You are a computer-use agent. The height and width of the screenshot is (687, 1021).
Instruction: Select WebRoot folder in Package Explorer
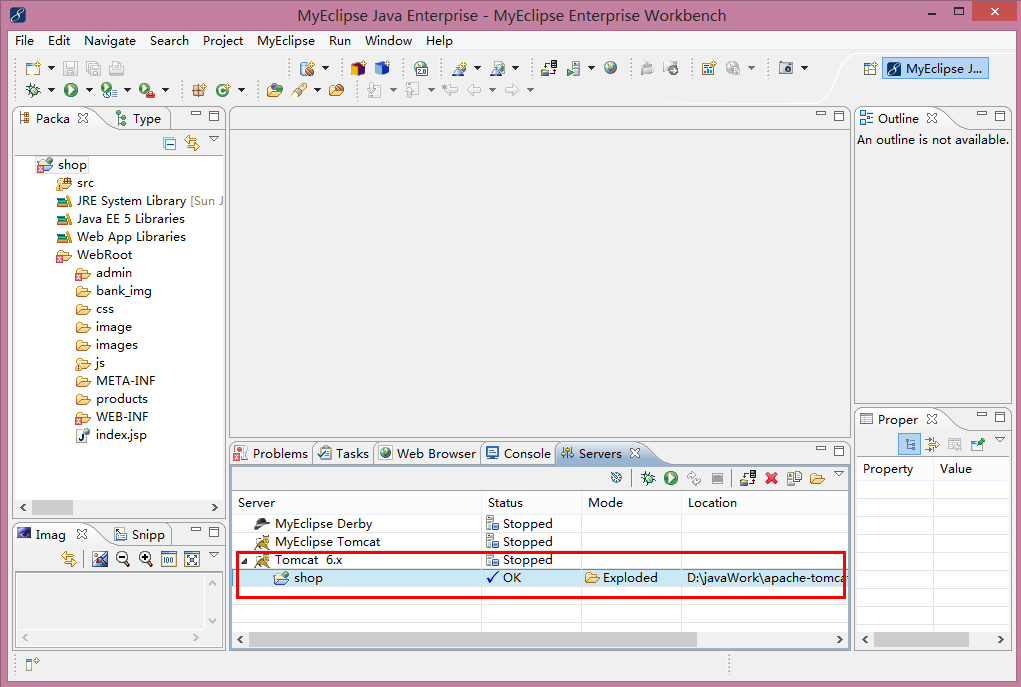pos(94,255)
